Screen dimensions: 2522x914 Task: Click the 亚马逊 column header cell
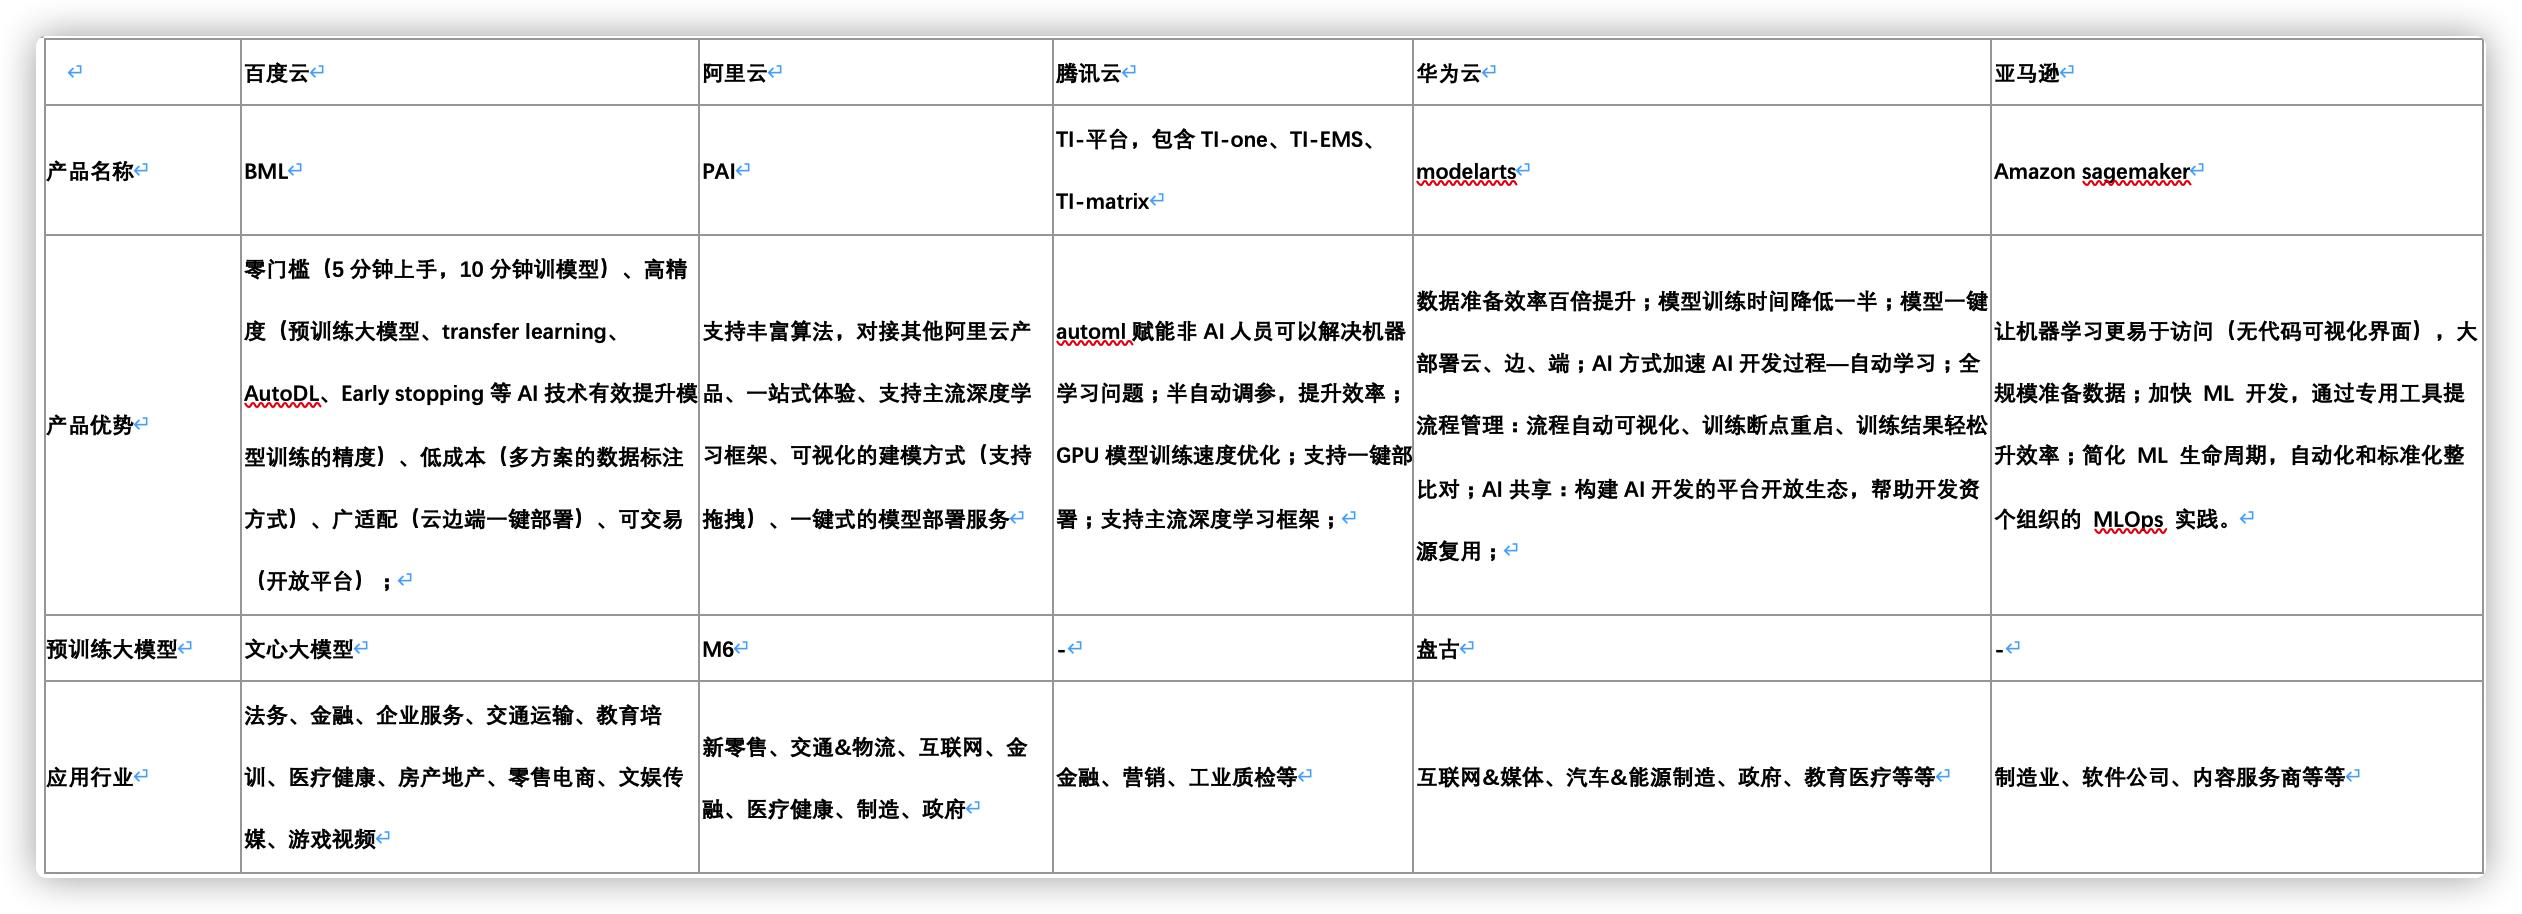(2236, 72)
